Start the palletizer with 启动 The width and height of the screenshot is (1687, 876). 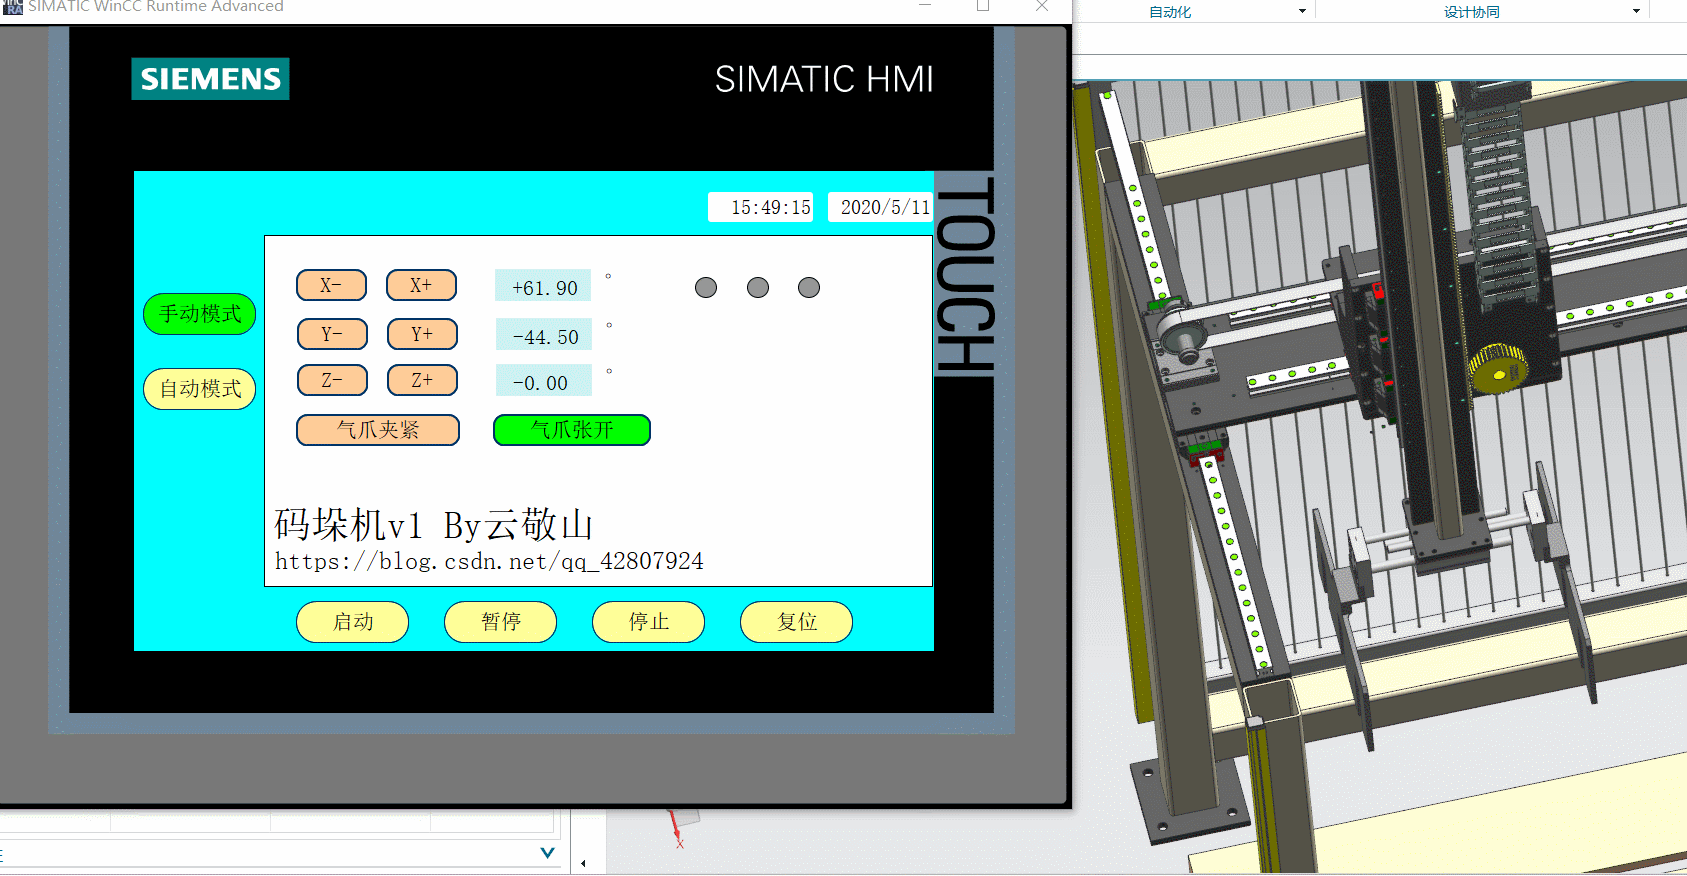click(x=353, y=622)
